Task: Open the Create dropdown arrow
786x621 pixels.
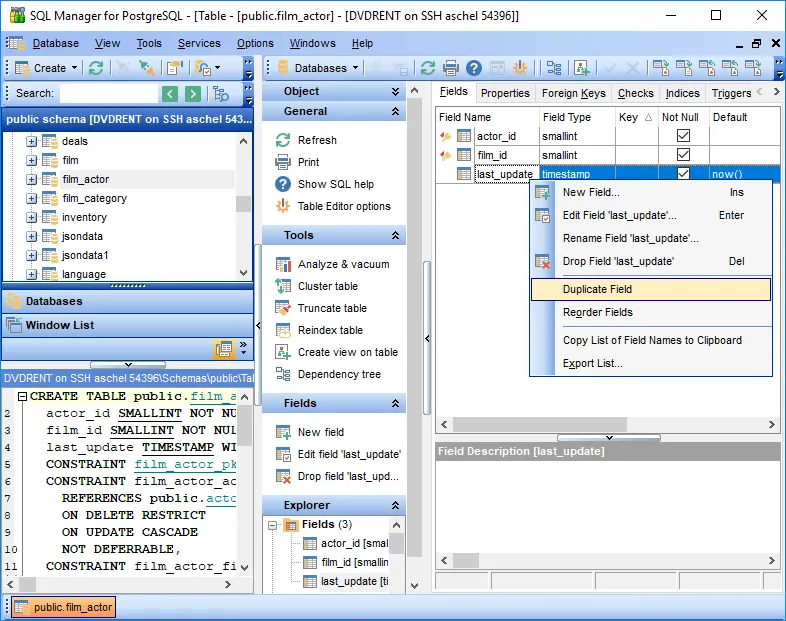Action: click(x=74, y=68)
